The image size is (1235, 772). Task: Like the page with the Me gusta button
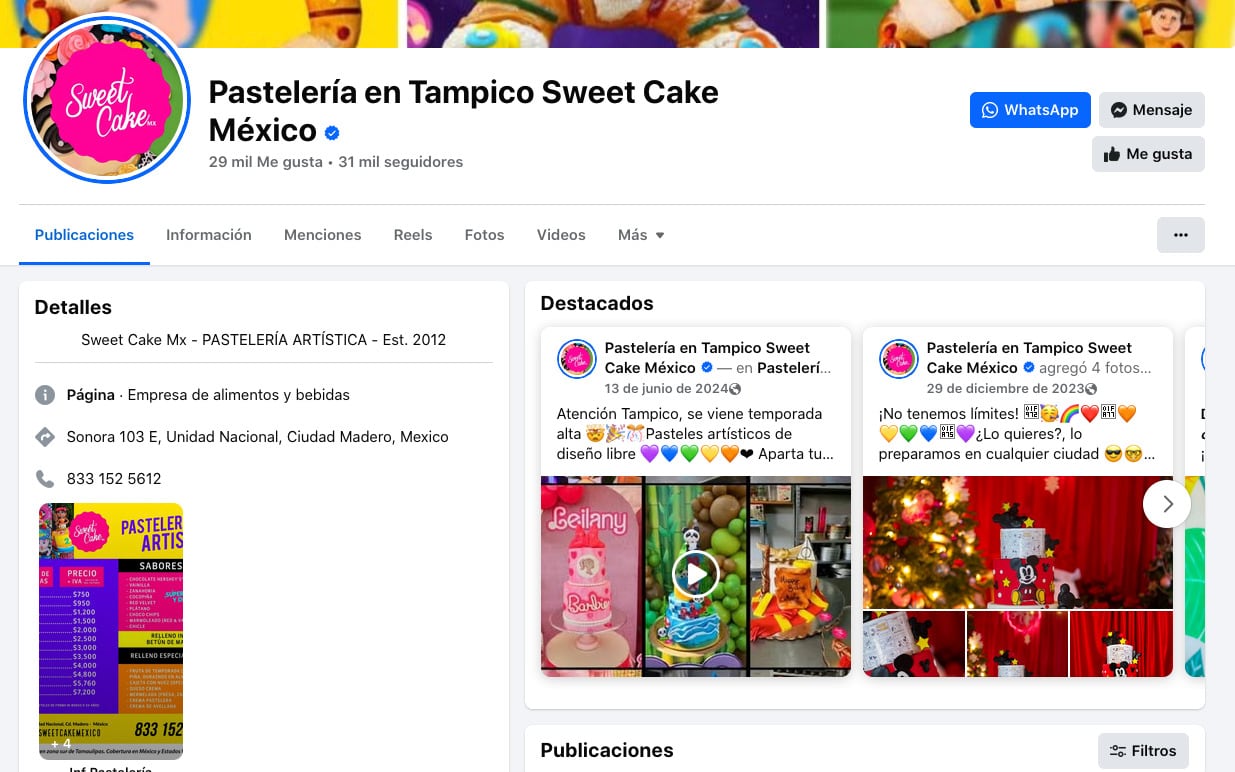pos(1148,154)
